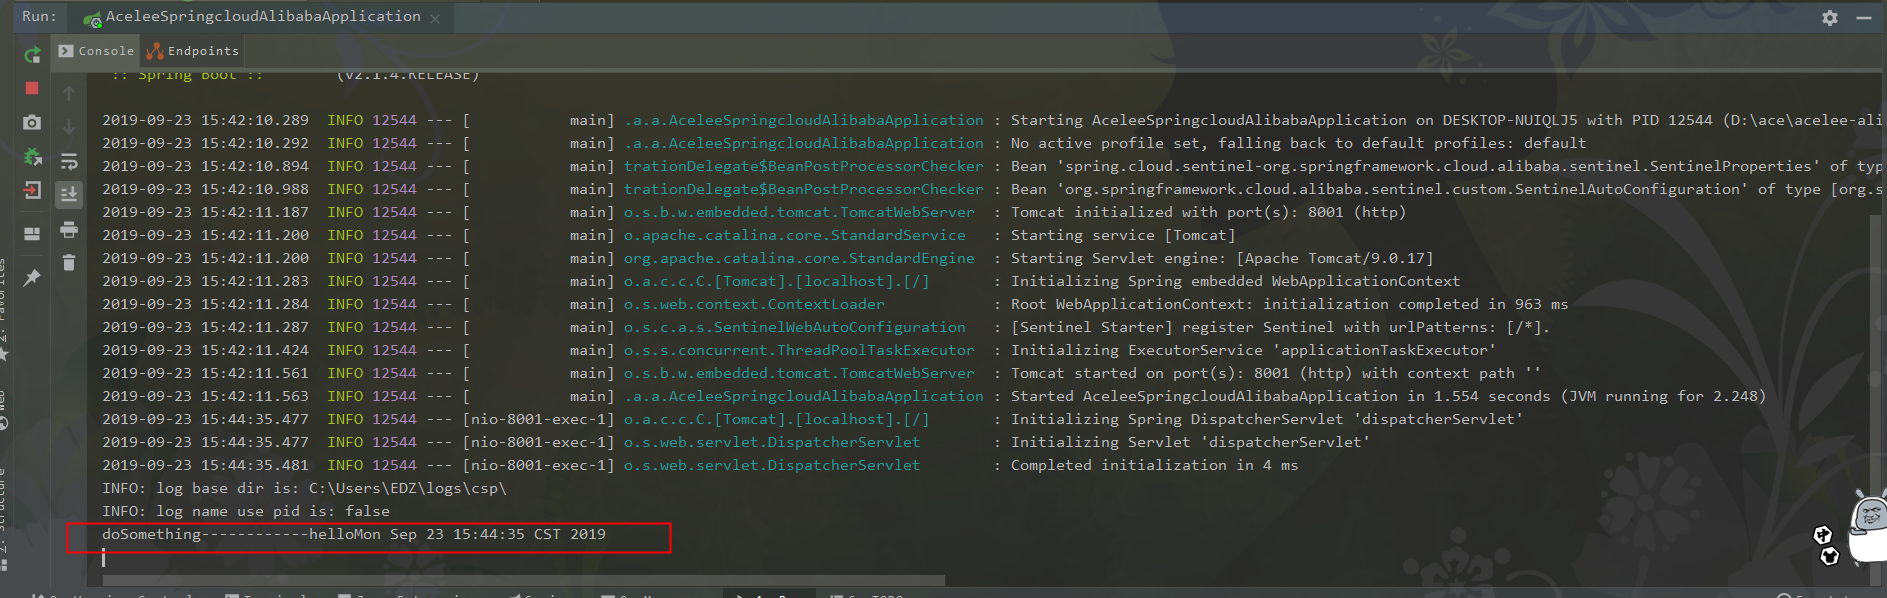Viewport: 1887px width, 598px height.
Task: Rerun the application with green rerun icon
Action: [x=32, y=55]
